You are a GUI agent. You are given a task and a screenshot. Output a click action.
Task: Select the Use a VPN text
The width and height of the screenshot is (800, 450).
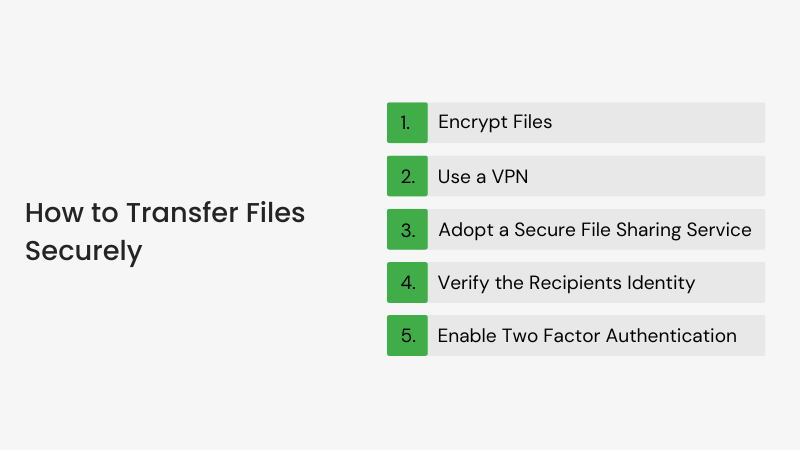tap(483, 177)
